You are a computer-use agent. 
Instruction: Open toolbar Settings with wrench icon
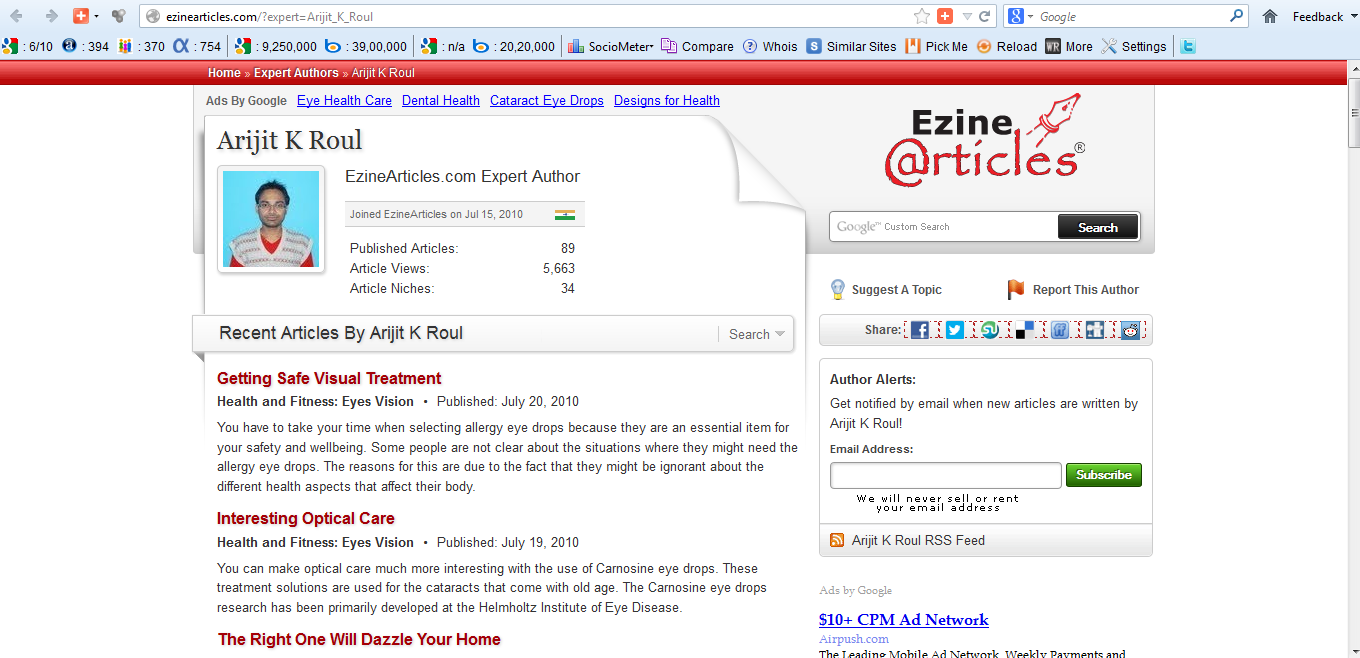[x=1134, y=46]
